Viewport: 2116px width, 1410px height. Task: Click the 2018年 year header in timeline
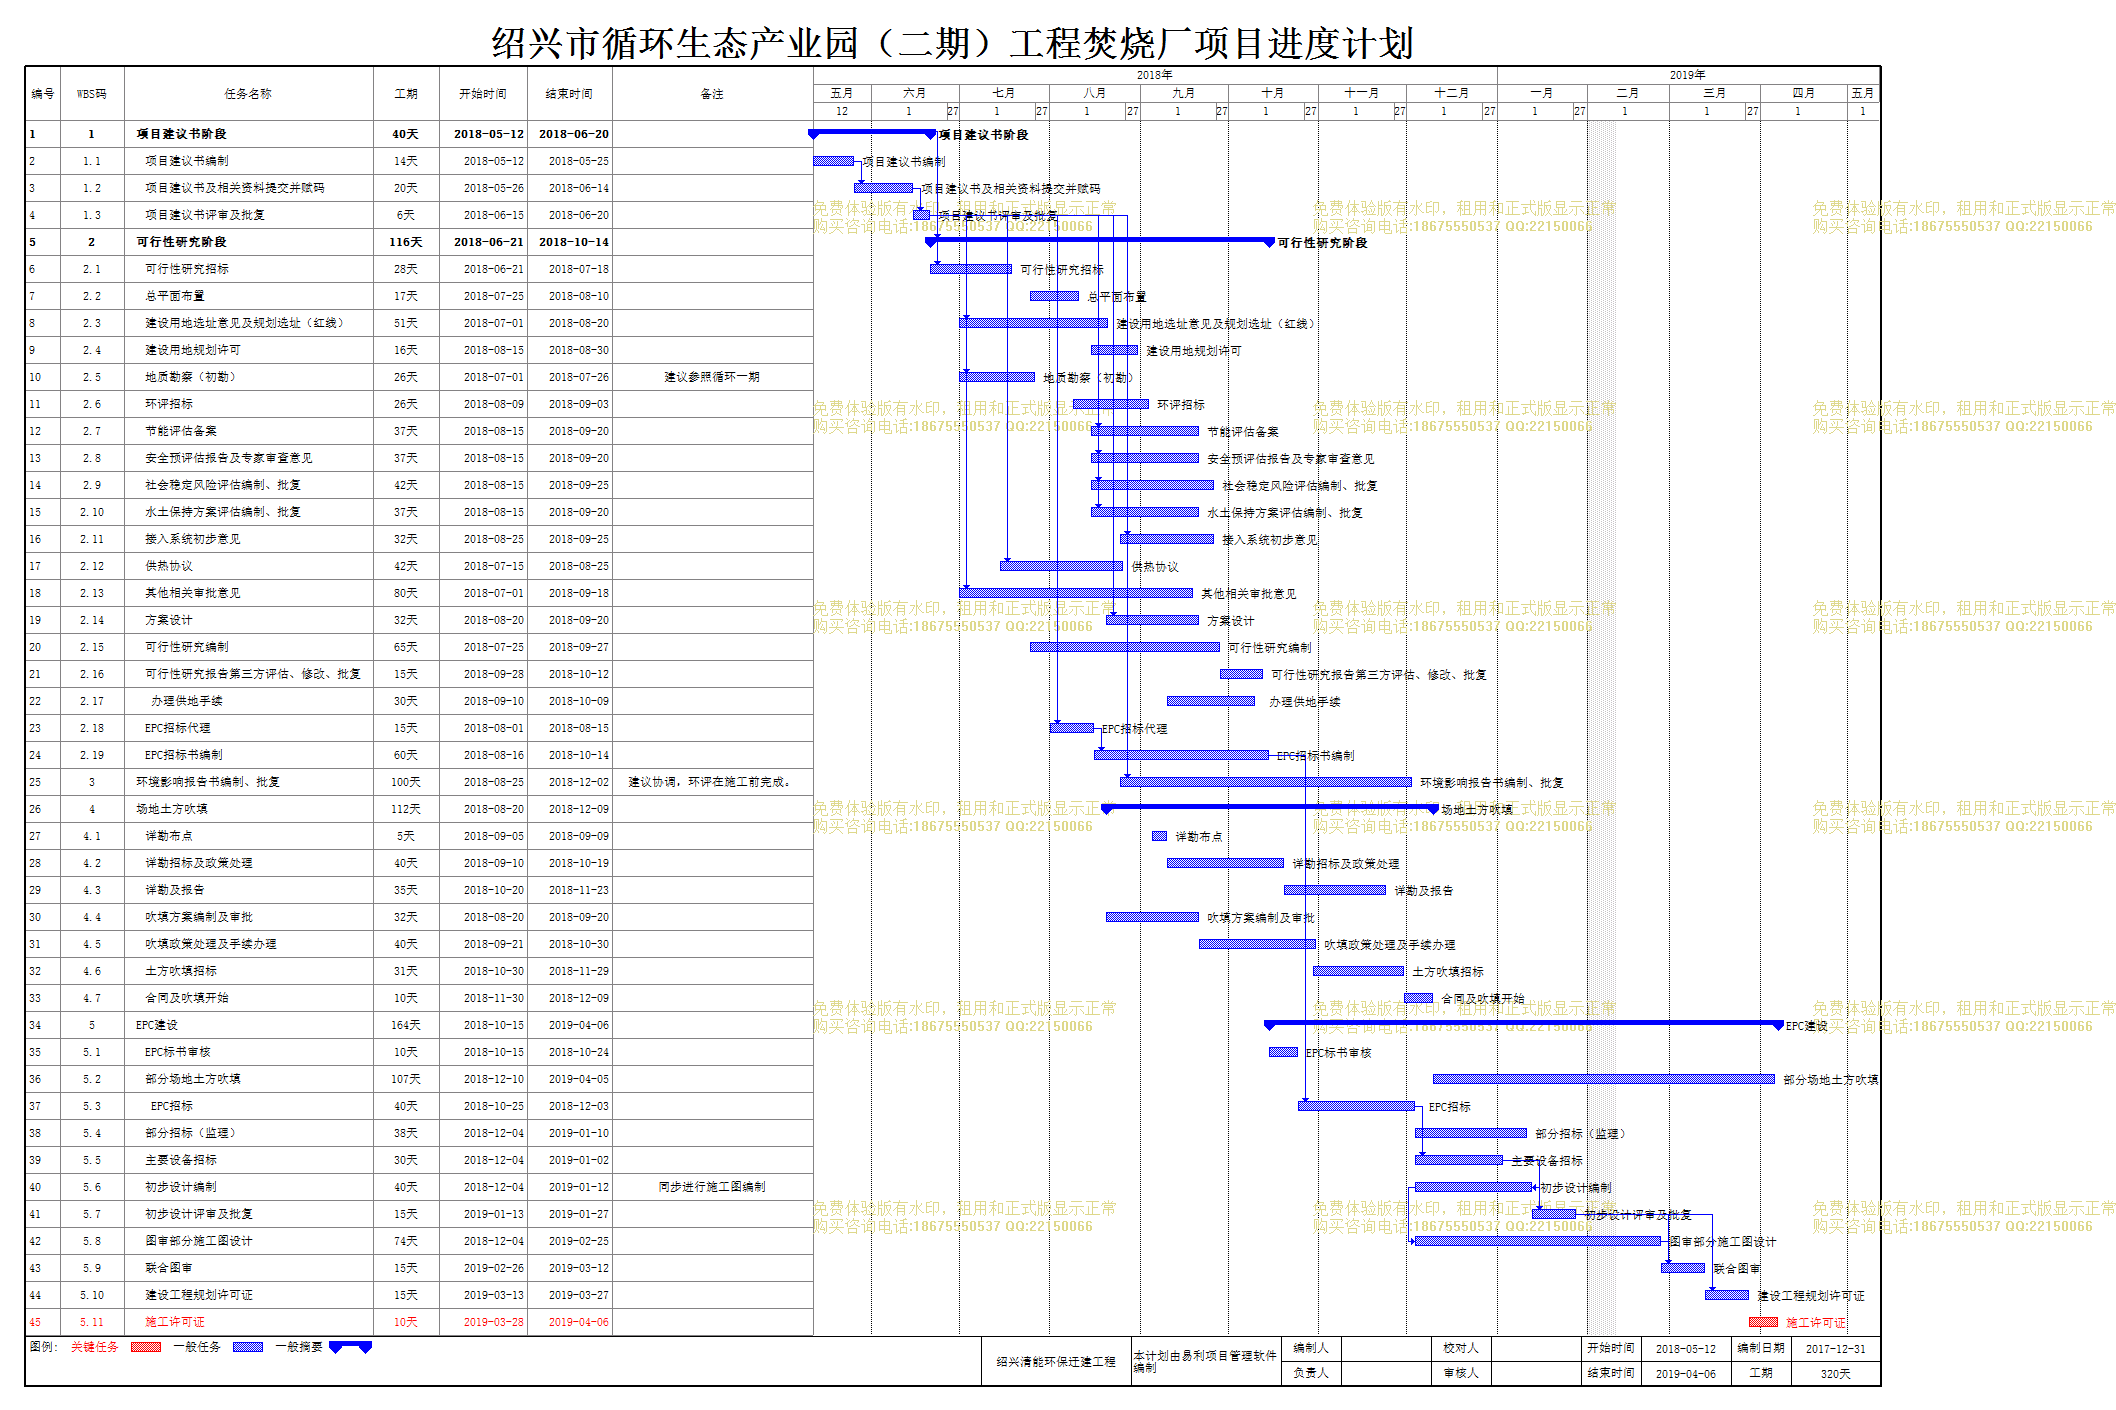click(x=1155, y=75)
